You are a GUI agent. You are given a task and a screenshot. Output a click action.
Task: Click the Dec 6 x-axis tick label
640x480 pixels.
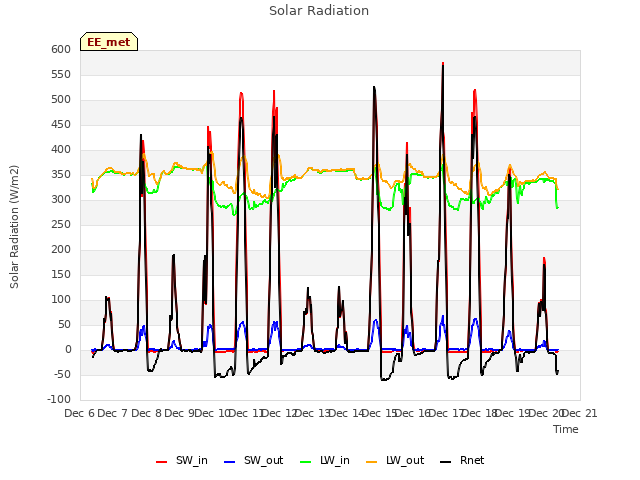click(80, 413)
